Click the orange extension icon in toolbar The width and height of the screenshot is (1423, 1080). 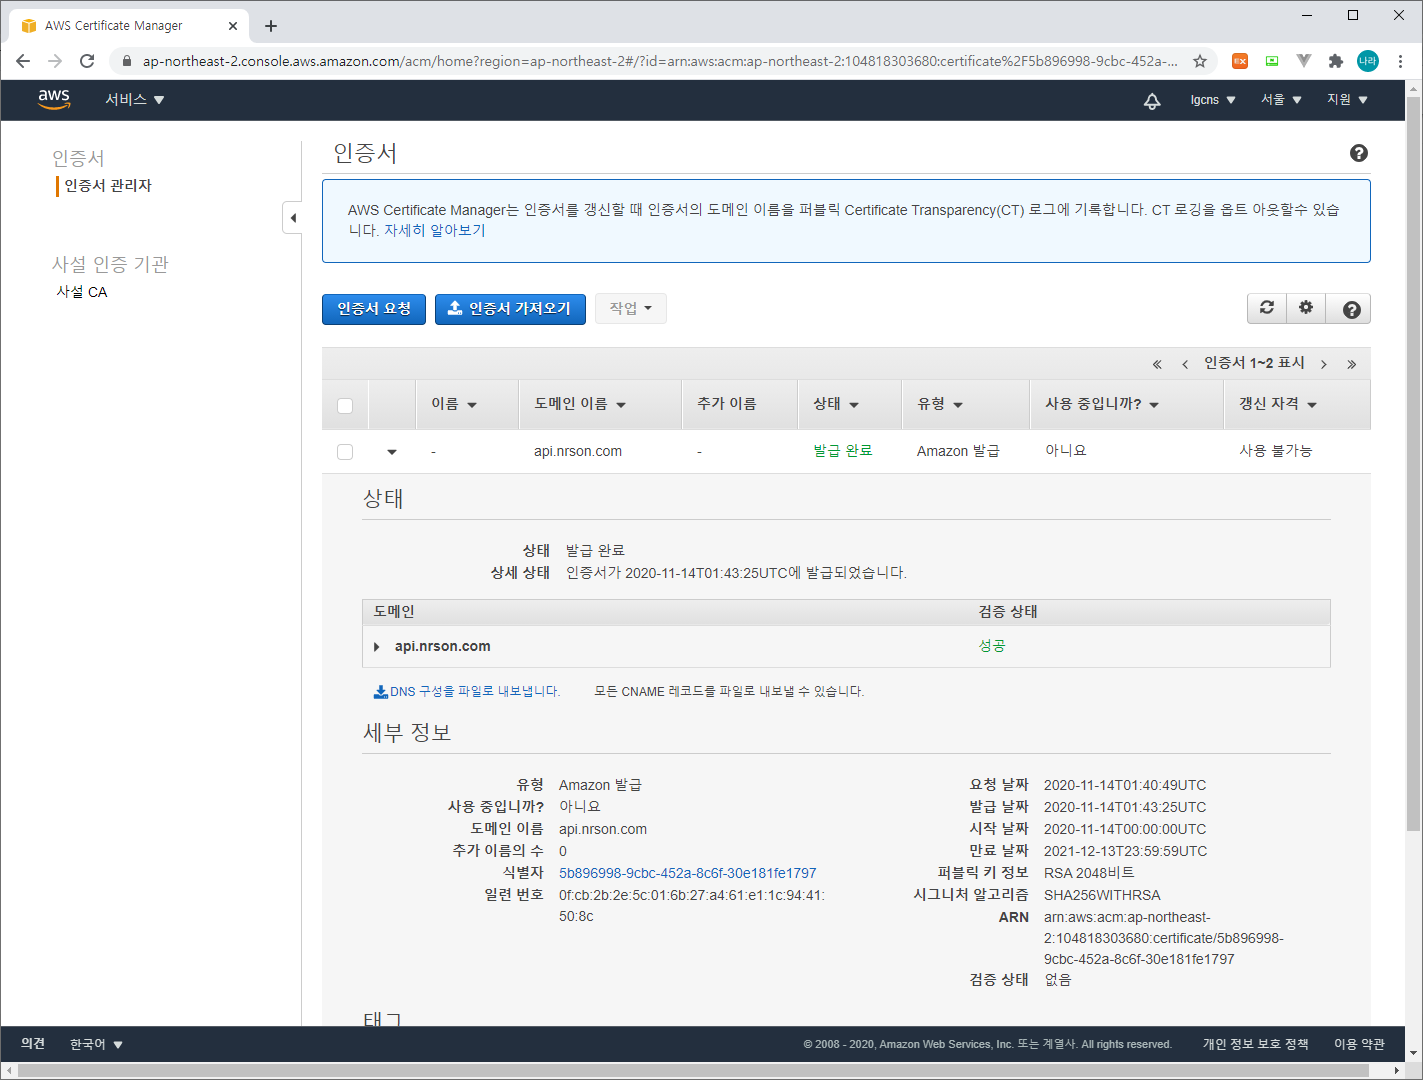1240,61
